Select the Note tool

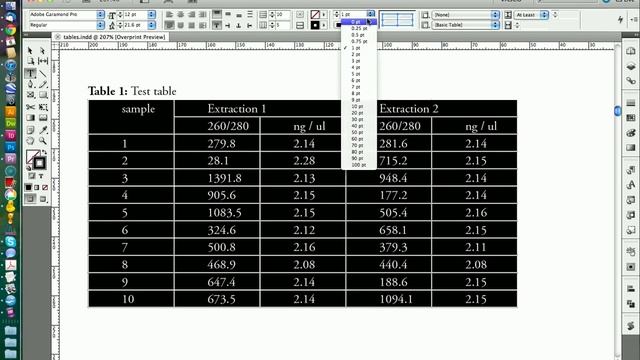(x=30, y=130)
